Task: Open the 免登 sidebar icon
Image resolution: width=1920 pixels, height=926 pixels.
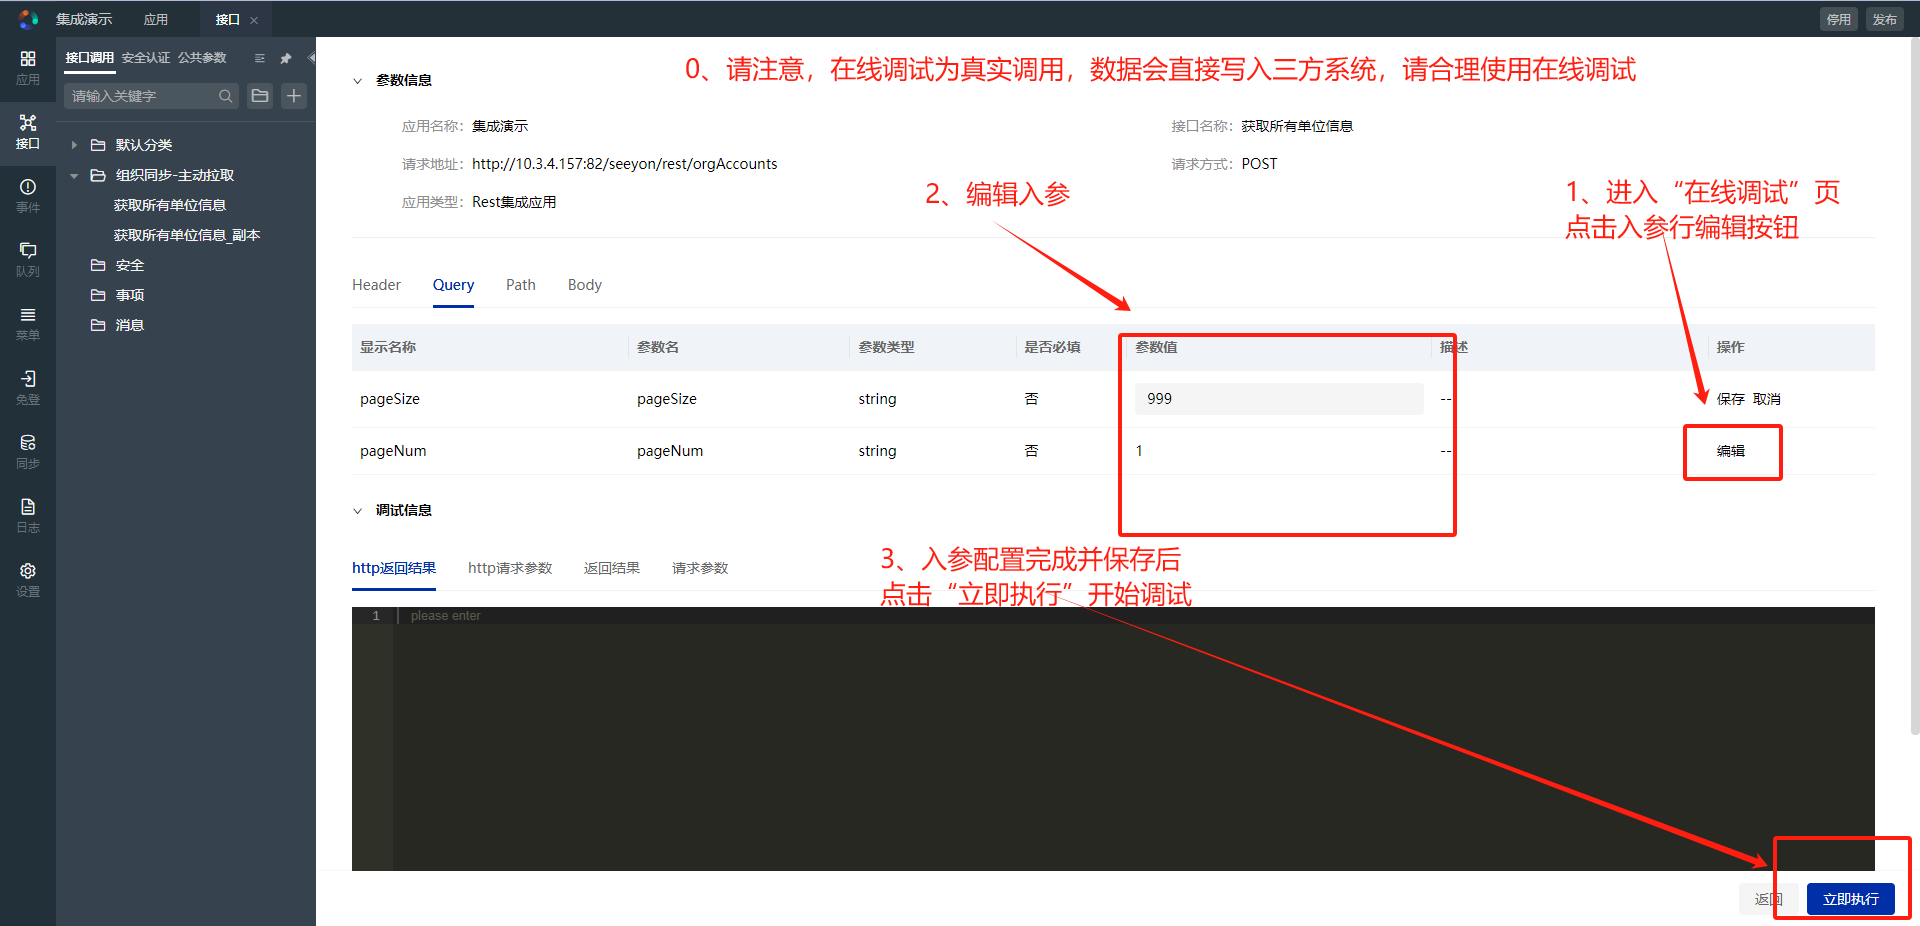Action: coord(28,387)
